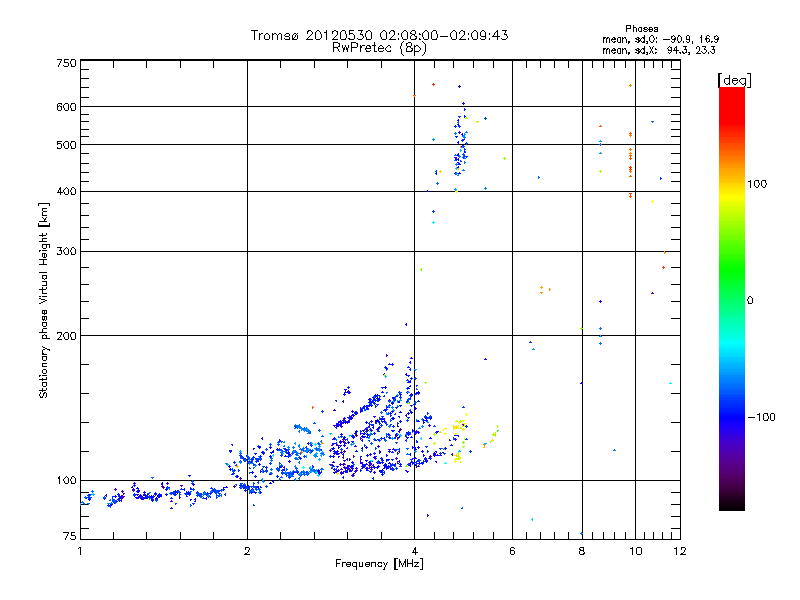The height and width of the screenshot is (600, 800).
Task: Click the plot title 'Tromsø 20120530 02:08:00-02:09:43'
Action: (x=379, y=35)
